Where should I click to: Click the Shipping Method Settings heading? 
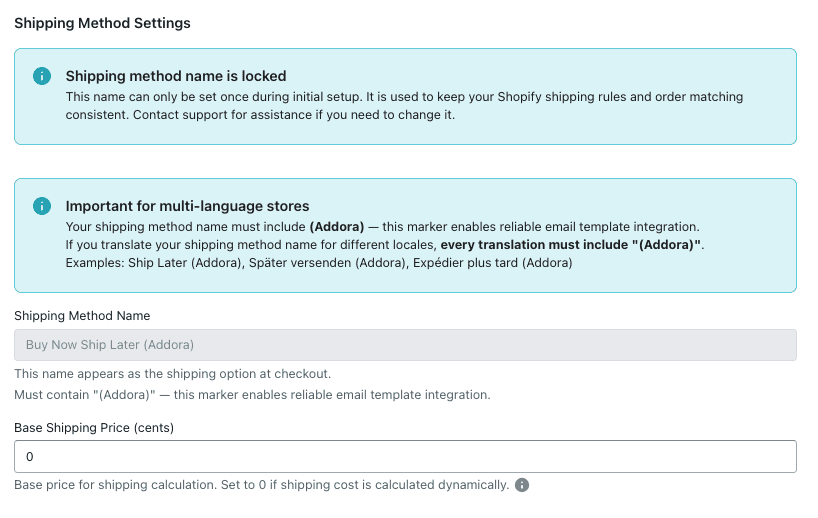click(x=102, y=23)
